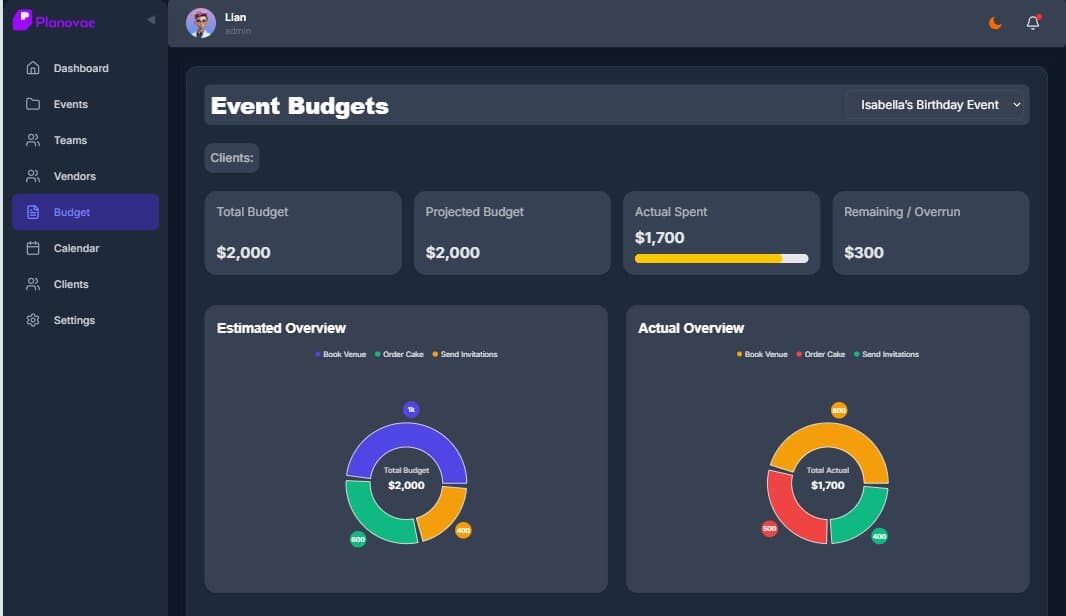Select the Clients sidebar icon

click(34, 284)
